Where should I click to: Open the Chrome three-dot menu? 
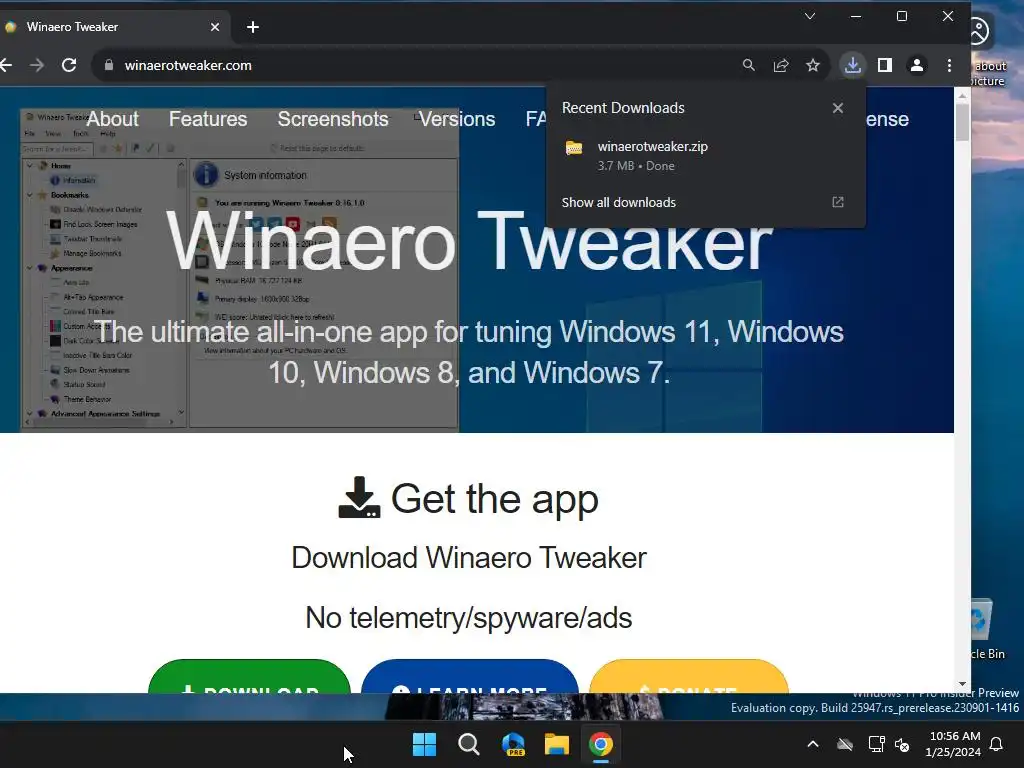click(x=949, y=65)
